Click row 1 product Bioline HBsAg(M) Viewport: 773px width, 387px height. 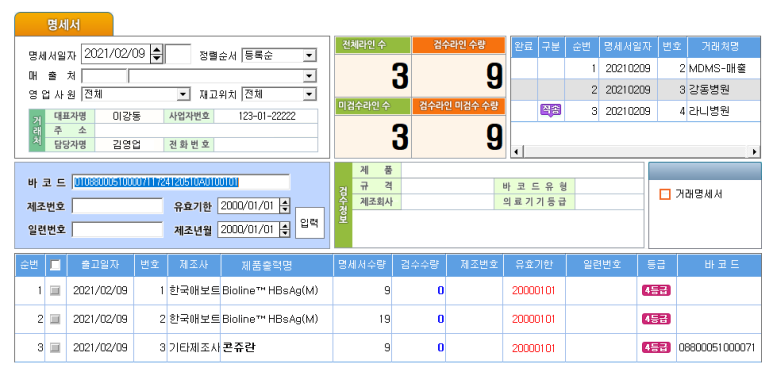[270, 291]
